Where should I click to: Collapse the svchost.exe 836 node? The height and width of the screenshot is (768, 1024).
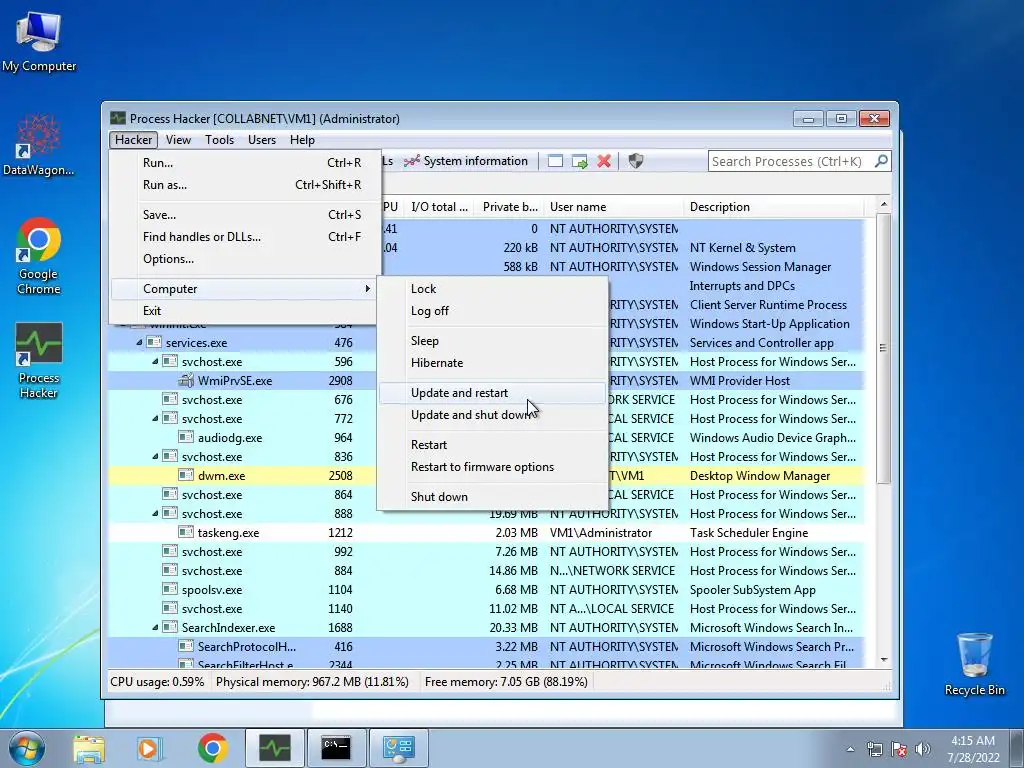coord(155,456)
